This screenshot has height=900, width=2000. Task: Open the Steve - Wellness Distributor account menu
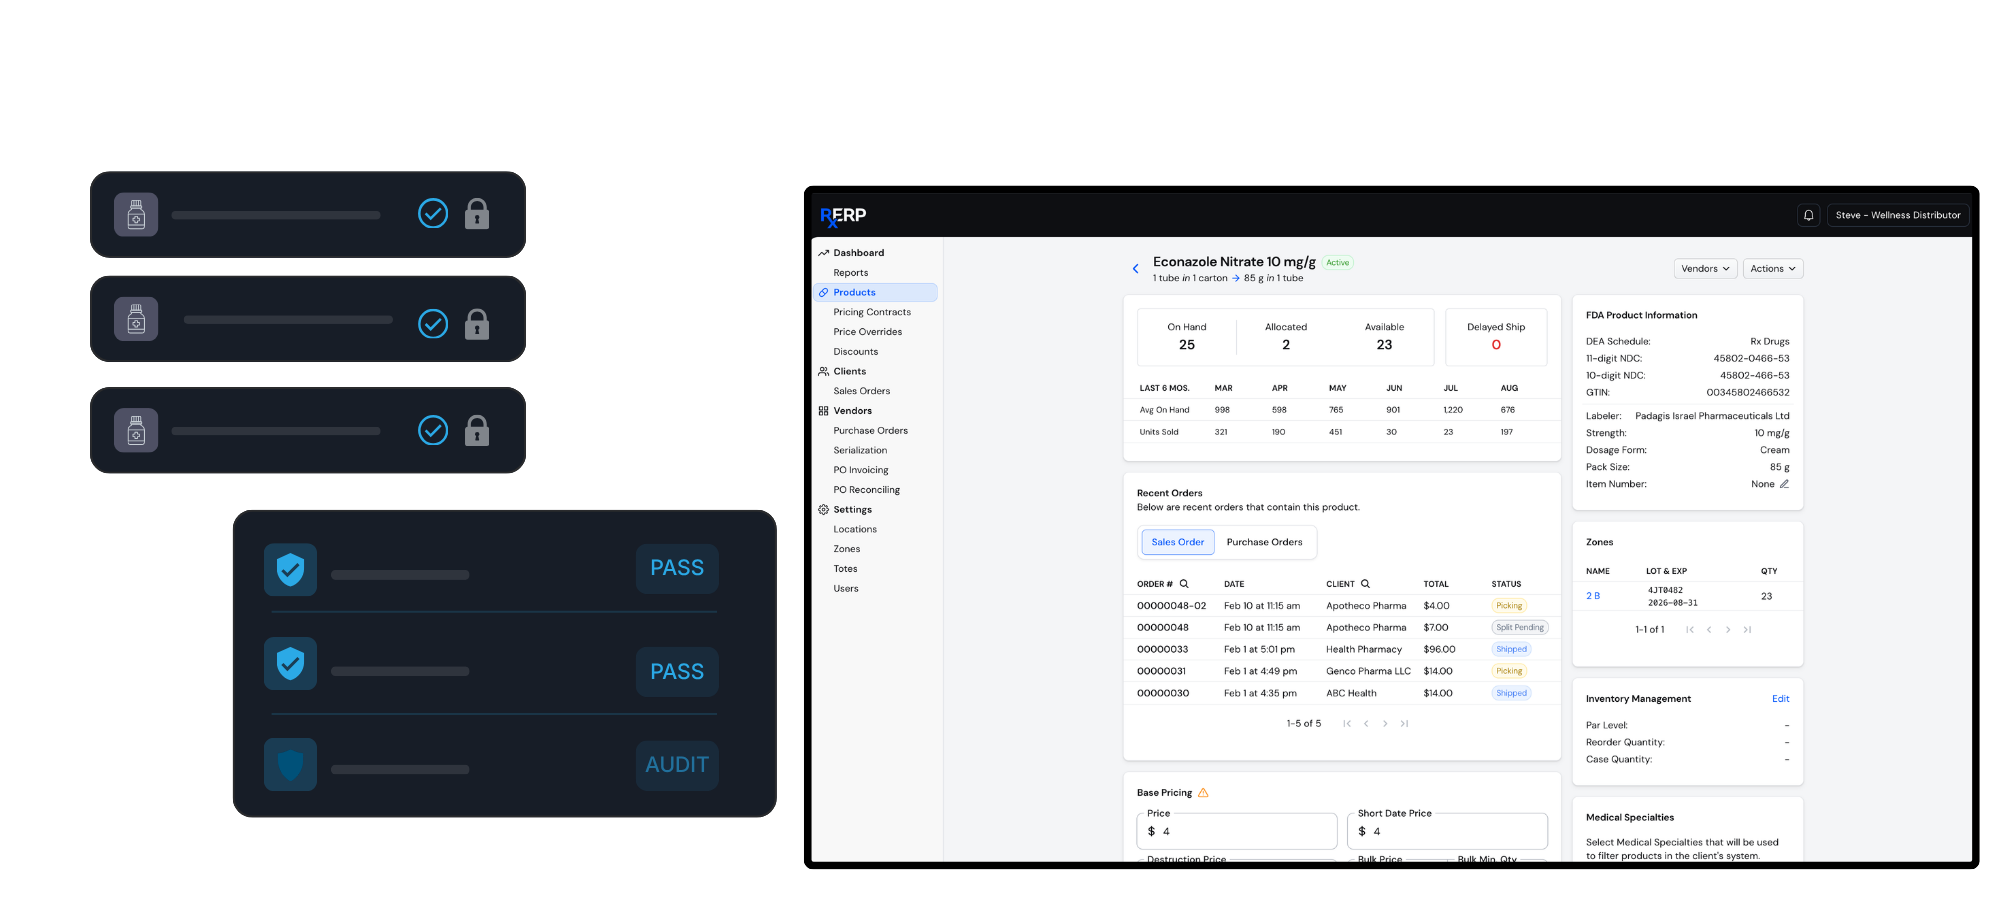[1897, 215]
